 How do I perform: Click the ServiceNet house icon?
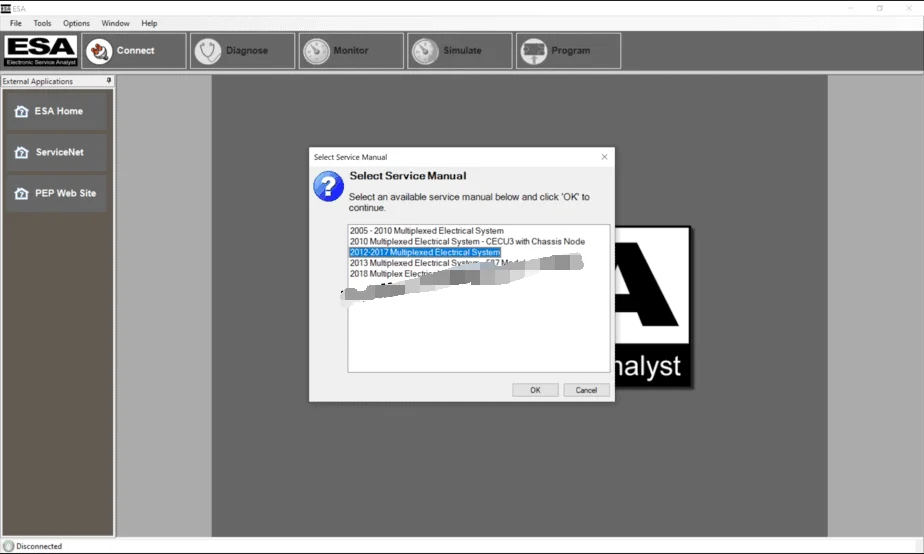(21, 153)
